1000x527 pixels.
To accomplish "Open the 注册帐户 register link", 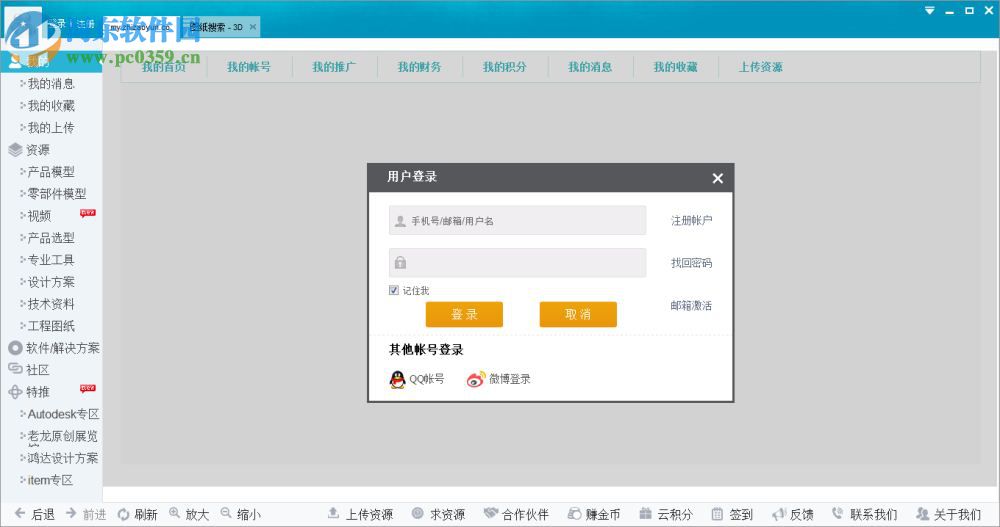I will point(691,221).
